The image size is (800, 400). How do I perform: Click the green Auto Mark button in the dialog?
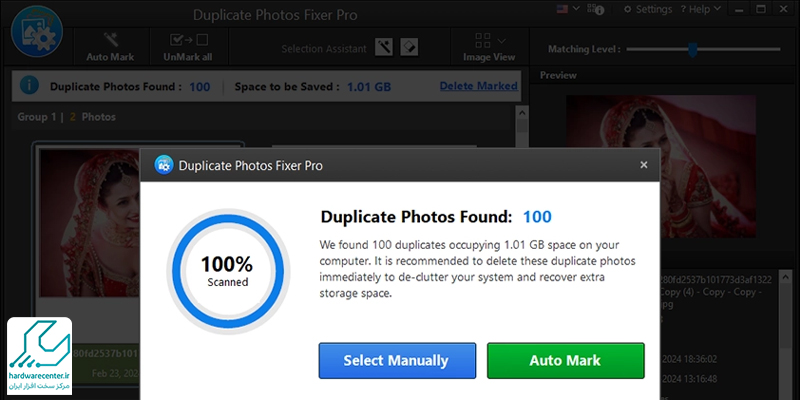pos(565,361)
